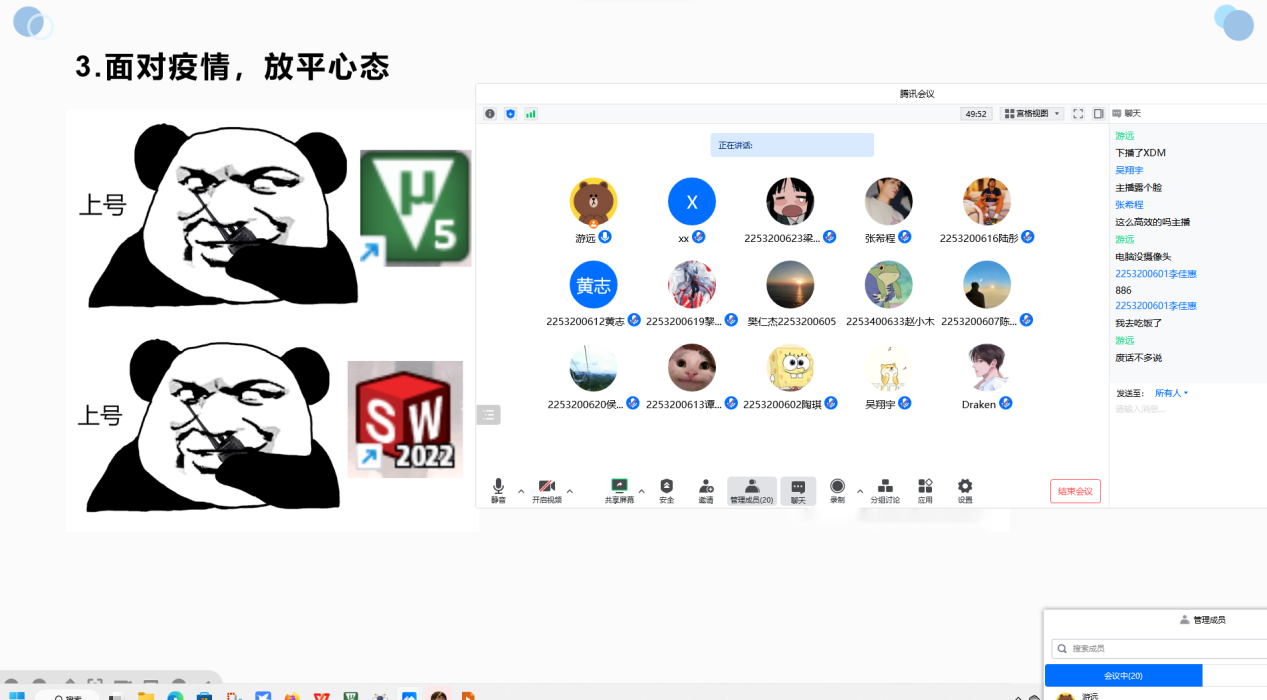Open the 应用 apps icon
Viewport: 1267px width, 700px height.
(925, 486)
